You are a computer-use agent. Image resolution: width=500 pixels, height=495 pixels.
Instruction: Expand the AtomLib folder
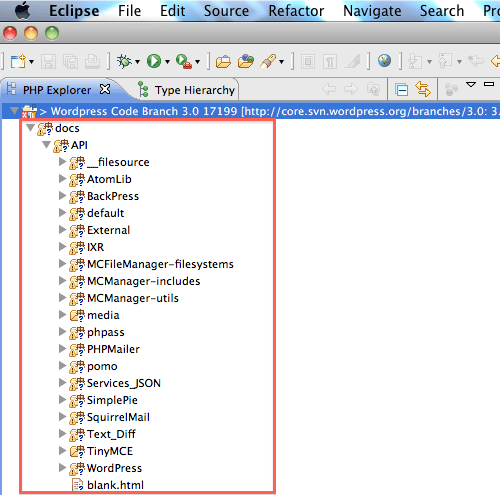62,179
